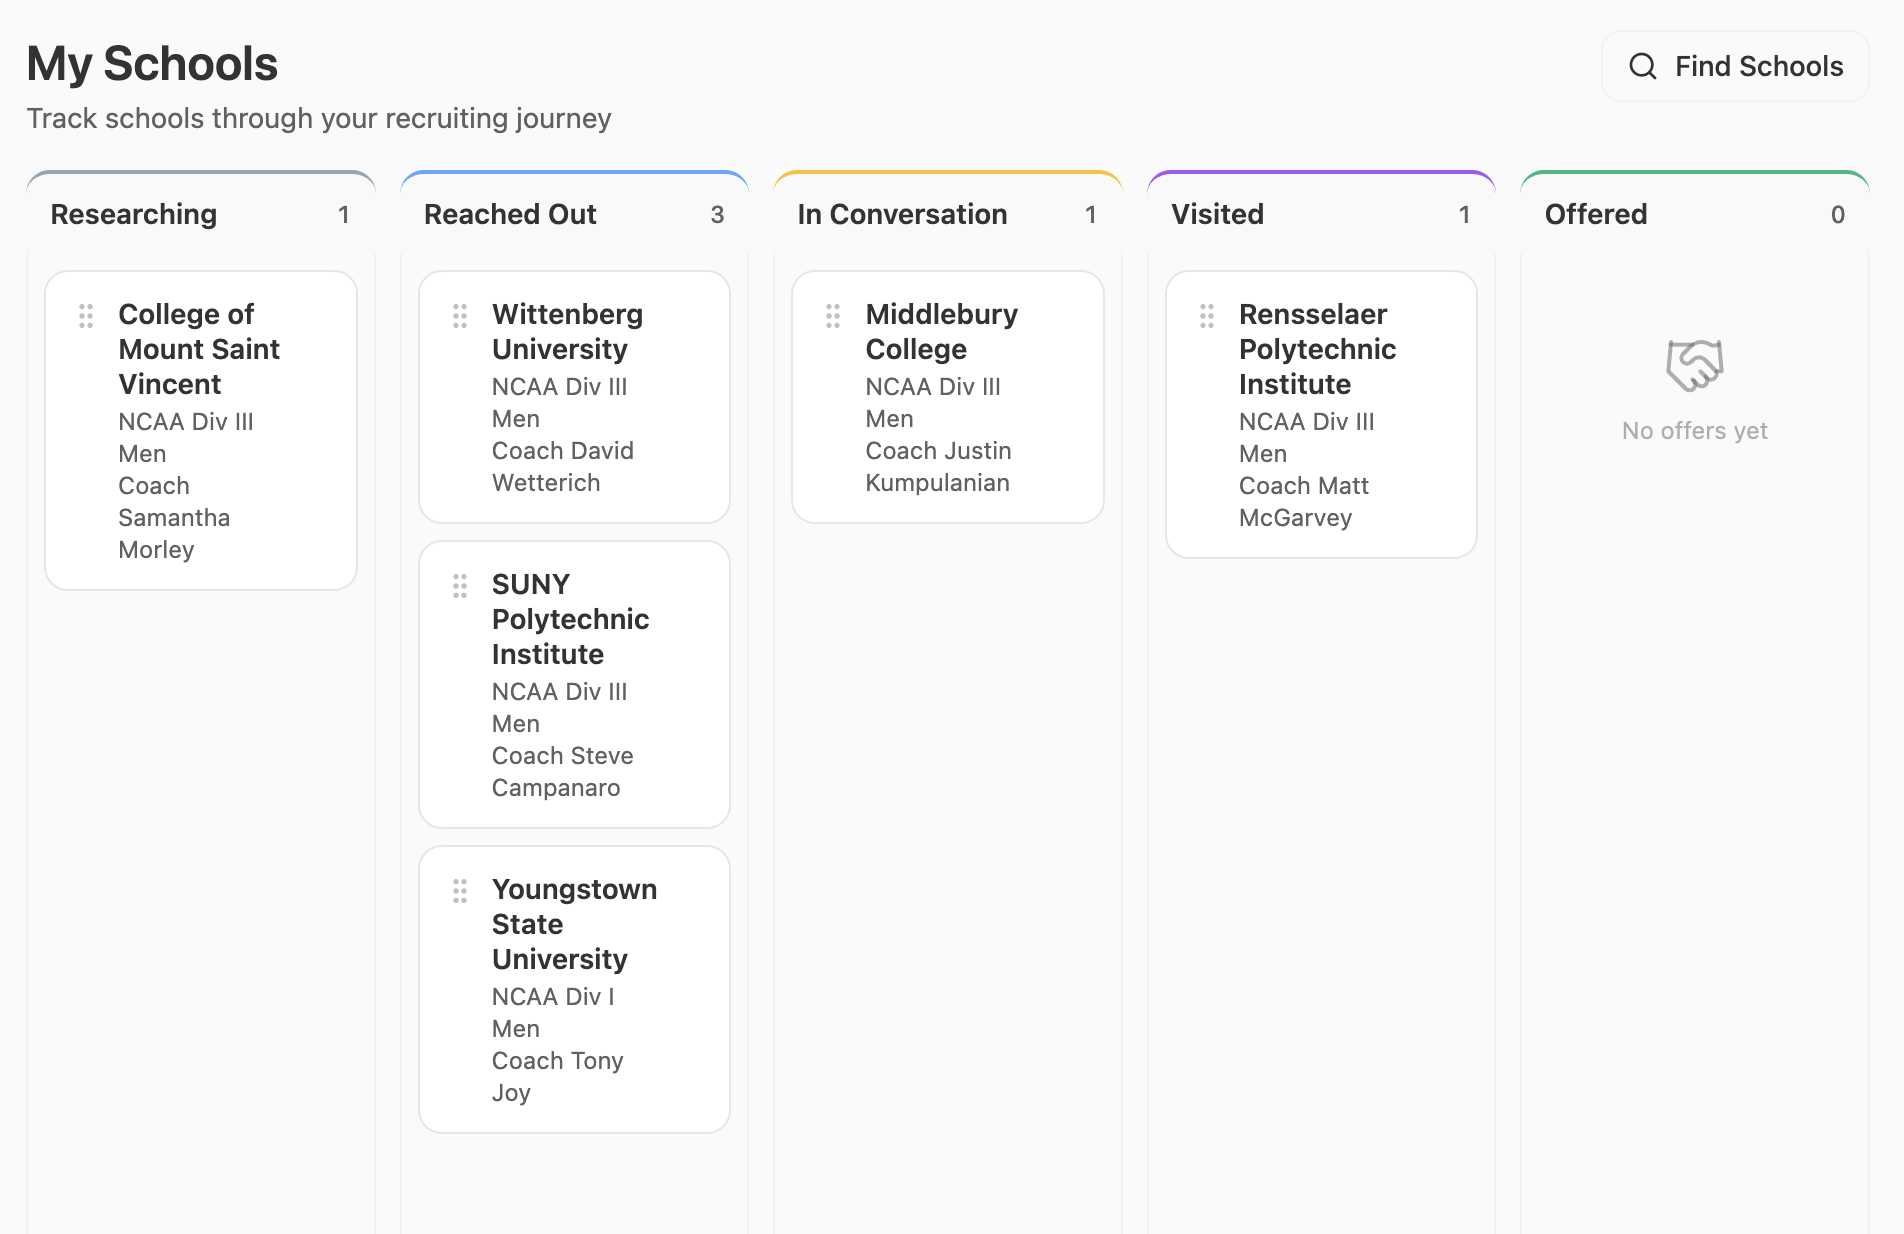Screen dimensions: 1904x1234
Task: Open the Wittenberg University card
Action: 574,397
